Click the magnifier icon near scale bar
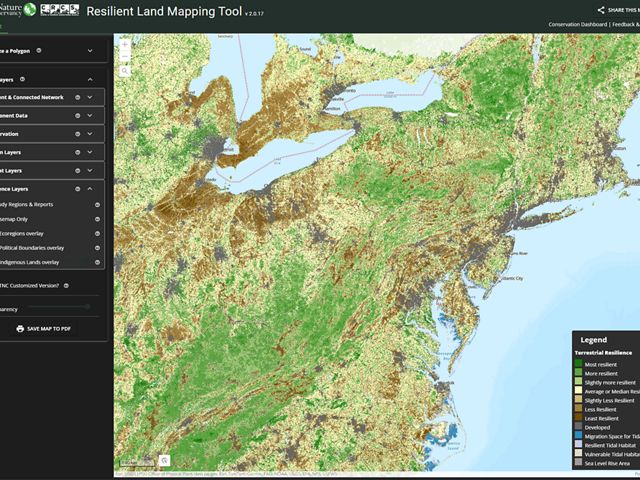 point(163,460)
